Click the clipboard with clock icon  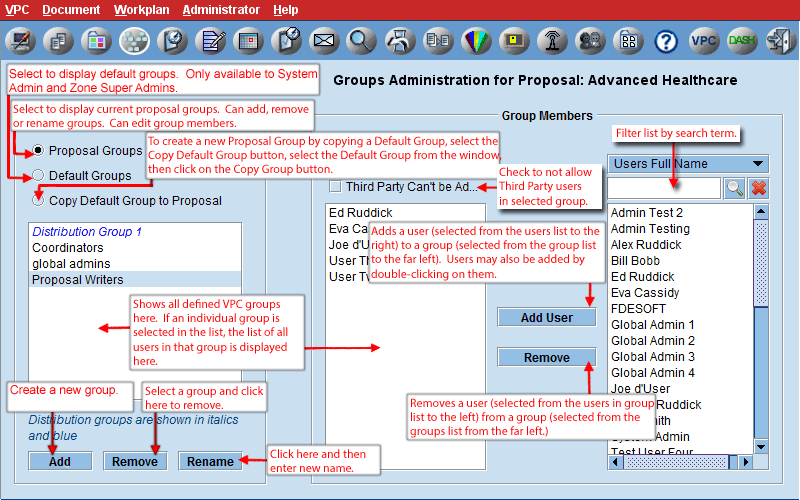coord(287,41)
